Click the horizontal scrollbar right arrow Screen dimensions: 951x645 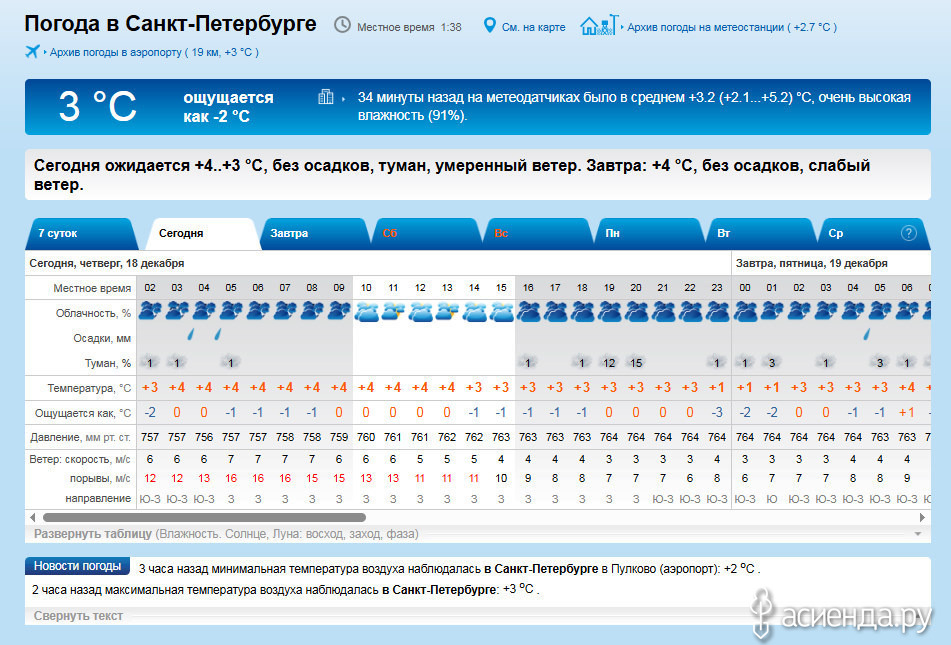tap(923, 517)
